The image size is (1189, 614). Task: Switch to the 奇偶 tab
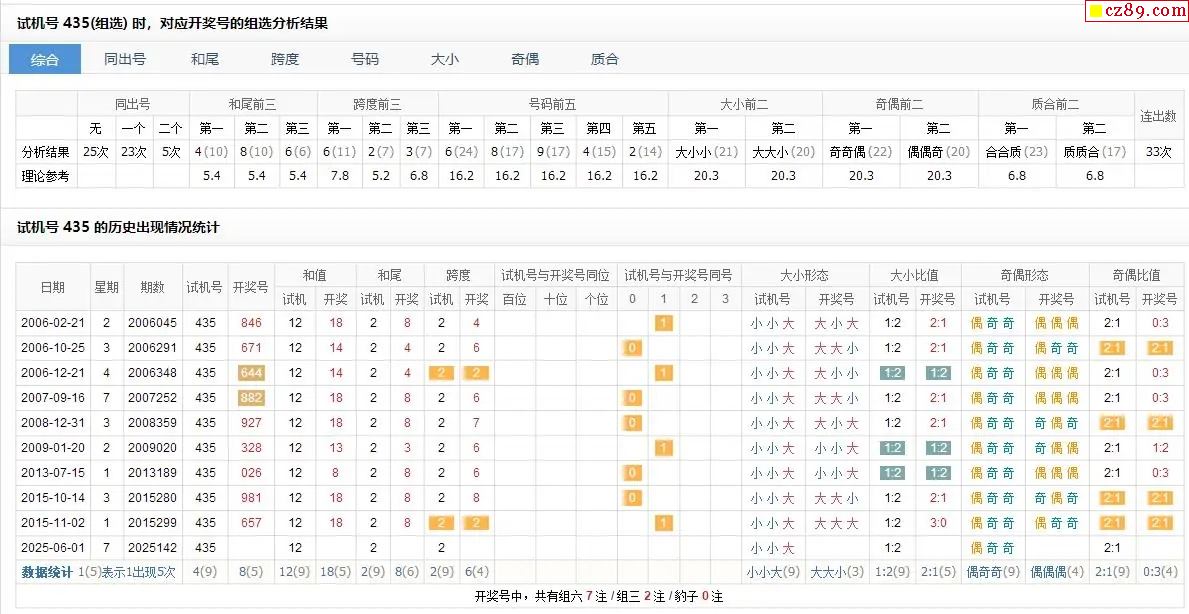coord(525,59)
